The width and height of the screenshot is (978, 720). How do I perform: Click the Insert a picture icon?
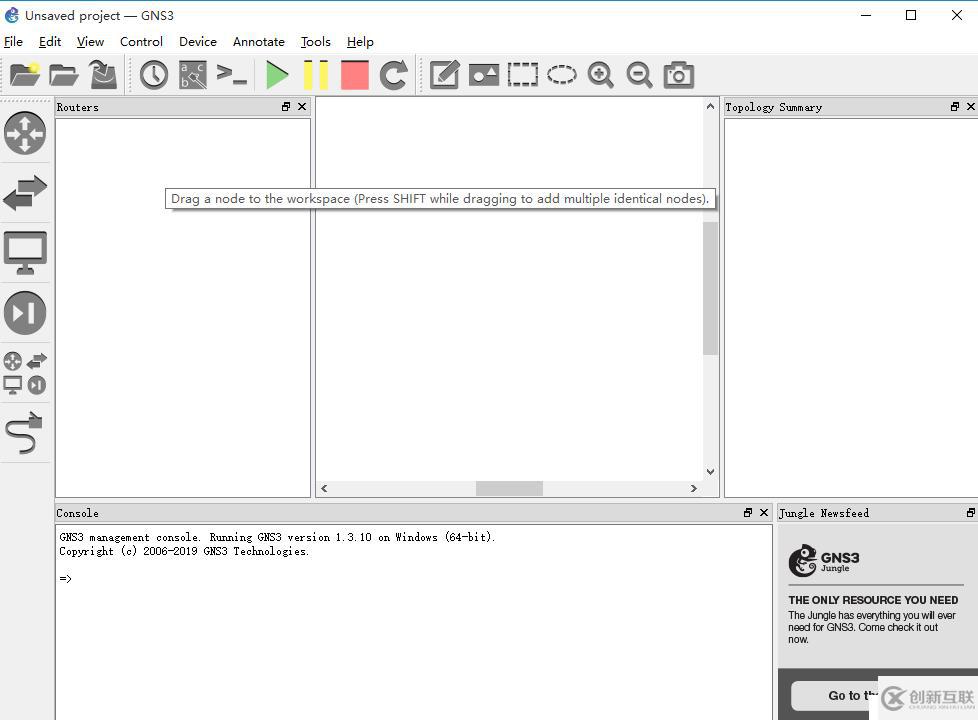(x=484, y=75)
